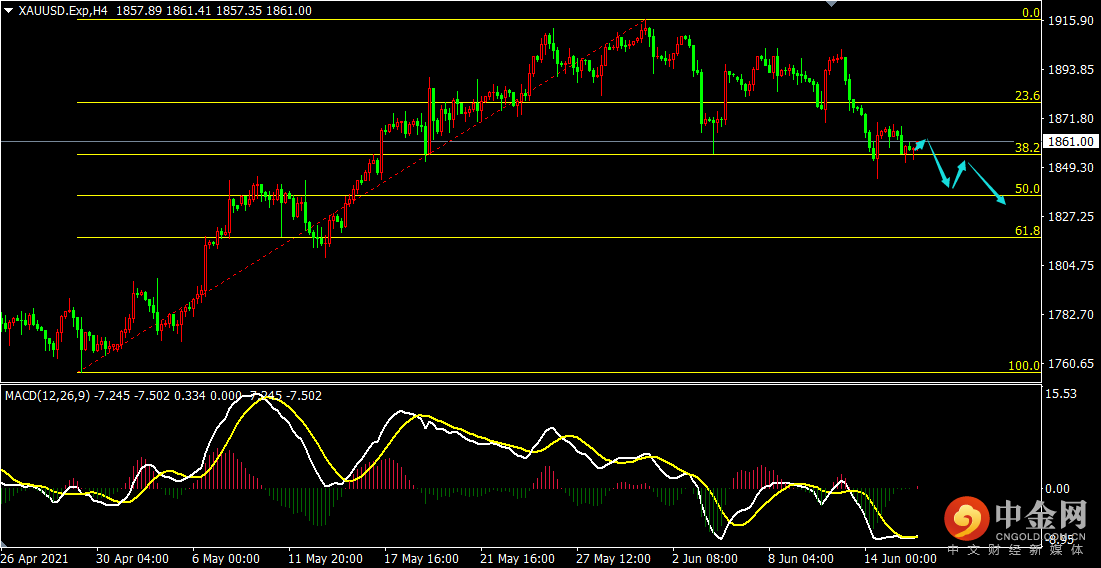Select the Fibonacci 0.0 level label
1101x568 pixels.
pyautogui.click(x=1031, y=13)
